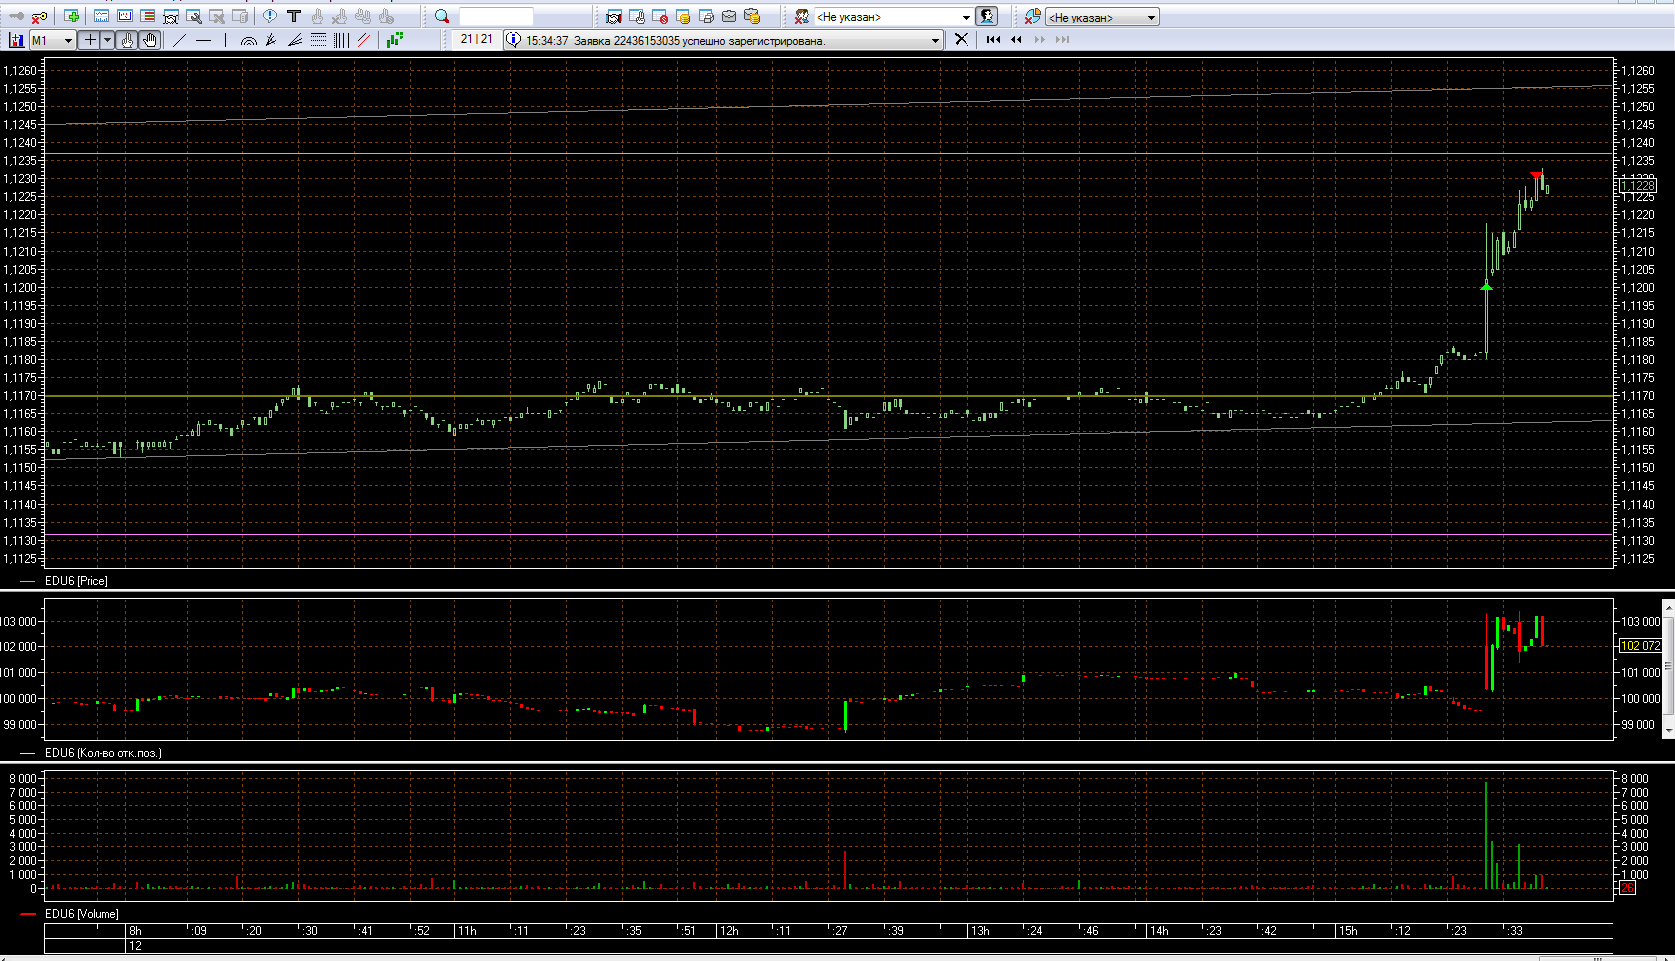The image size is (1675, 961).
Task: Click the window with wrench settings icon
Action: pos(194,16)
